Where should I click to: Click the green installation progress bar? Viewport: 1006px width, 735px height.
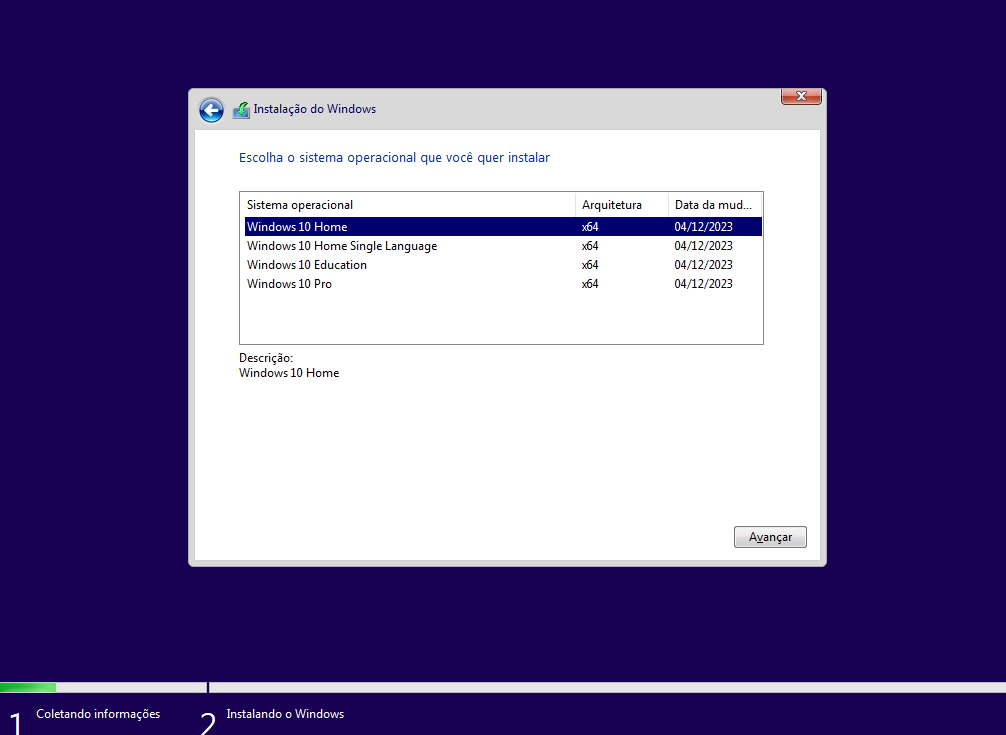tap(28, 687)
